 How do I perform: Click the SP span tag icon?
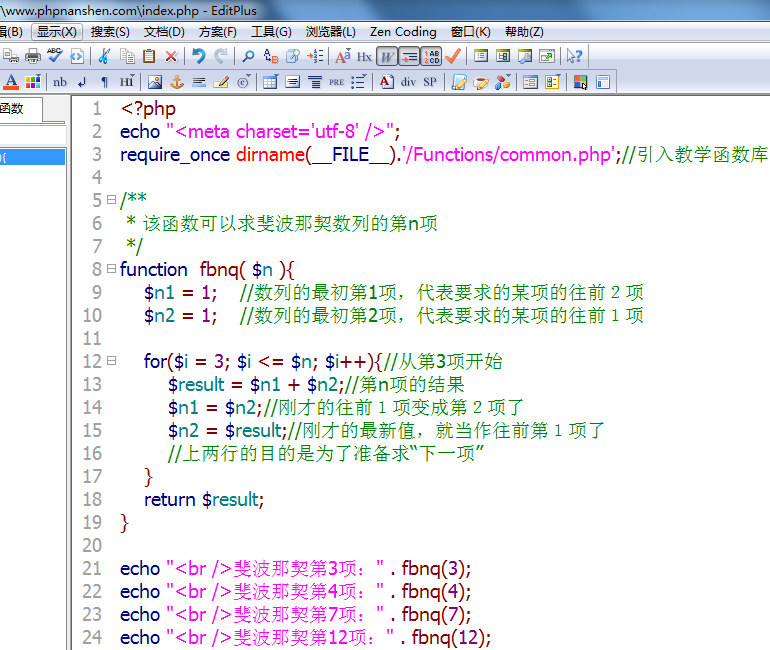click(x=430, y=82)
